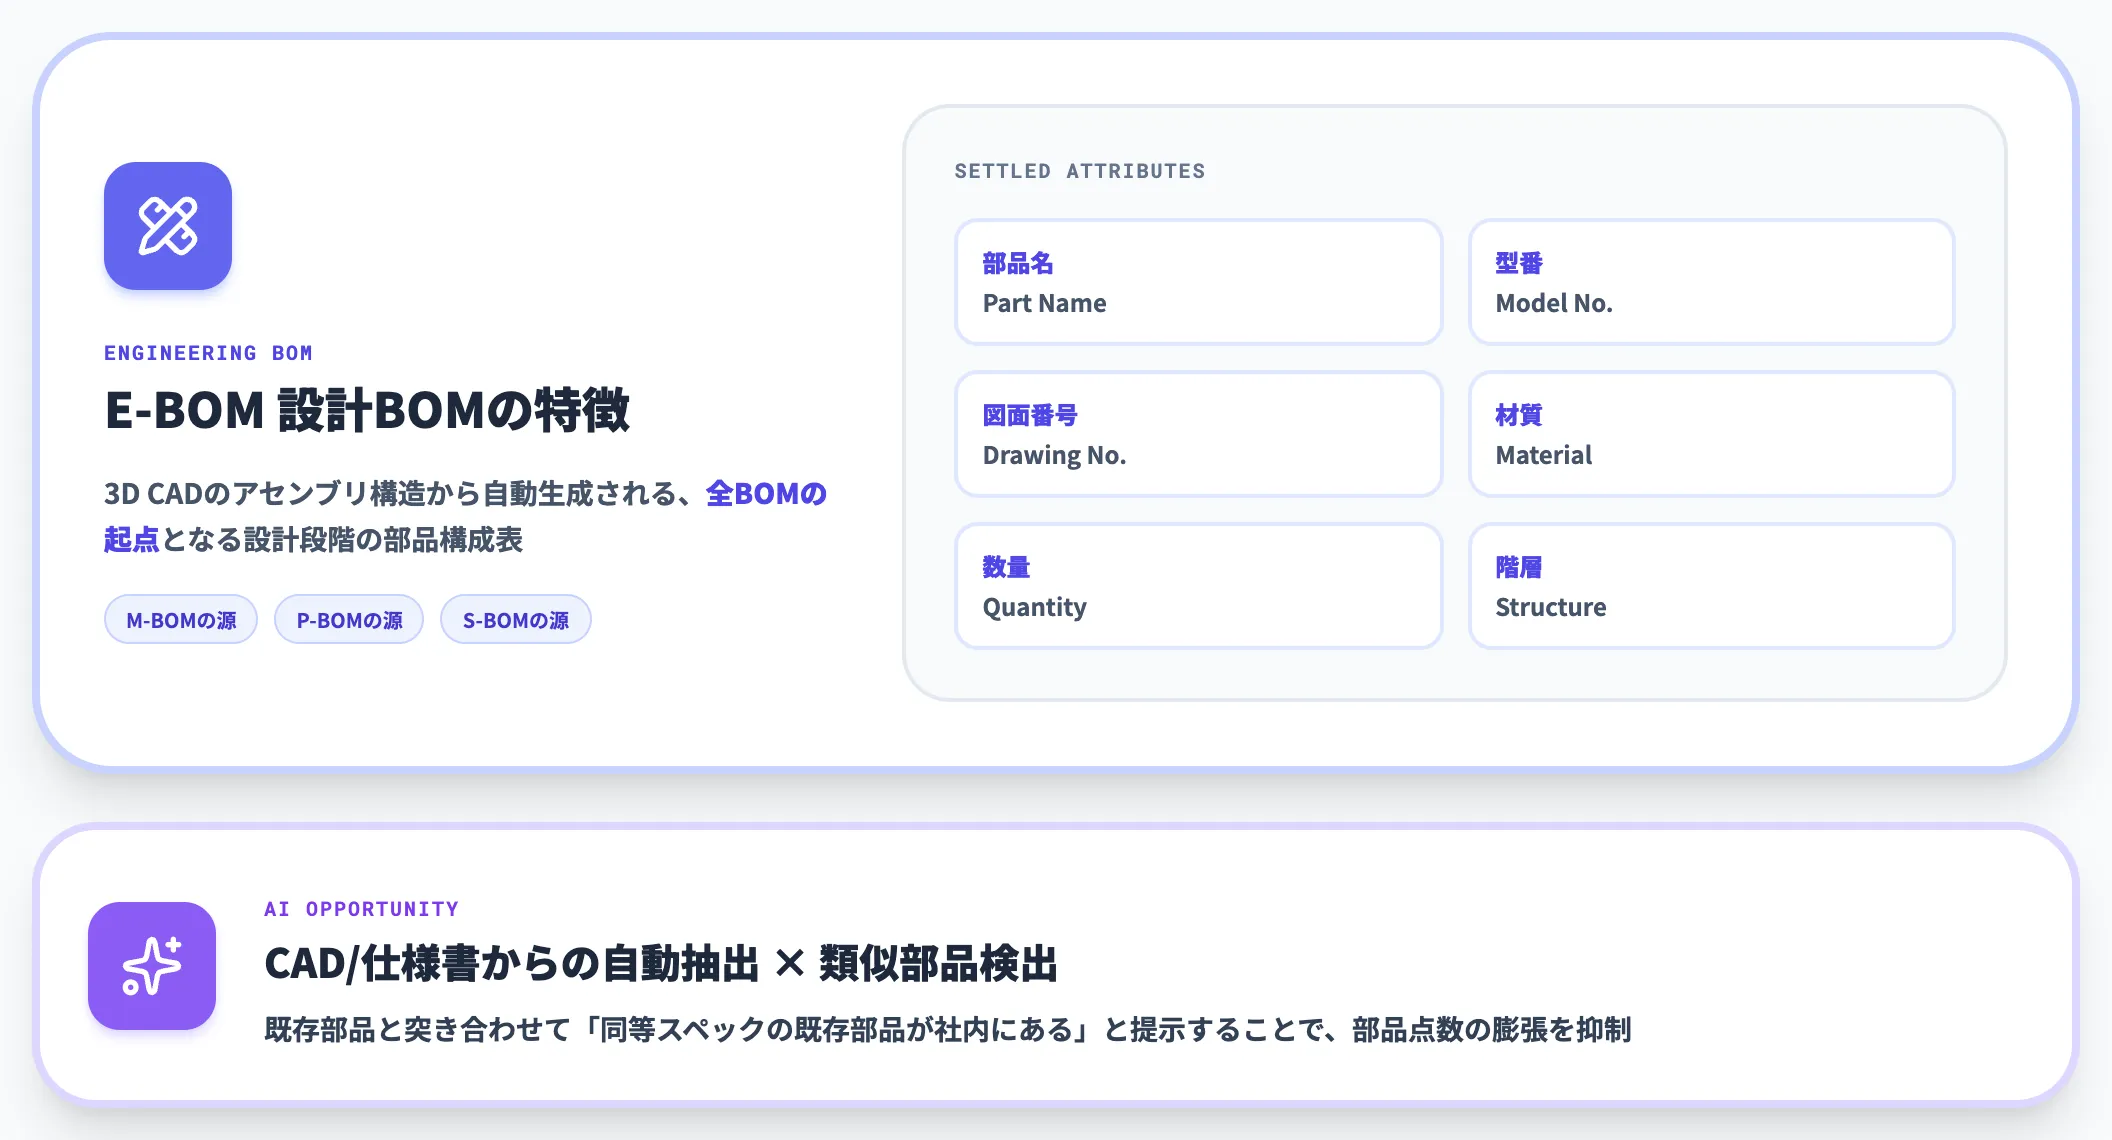Select the S-BOMの源 tag
The image size is (2112, 1140).
point(516,620)
